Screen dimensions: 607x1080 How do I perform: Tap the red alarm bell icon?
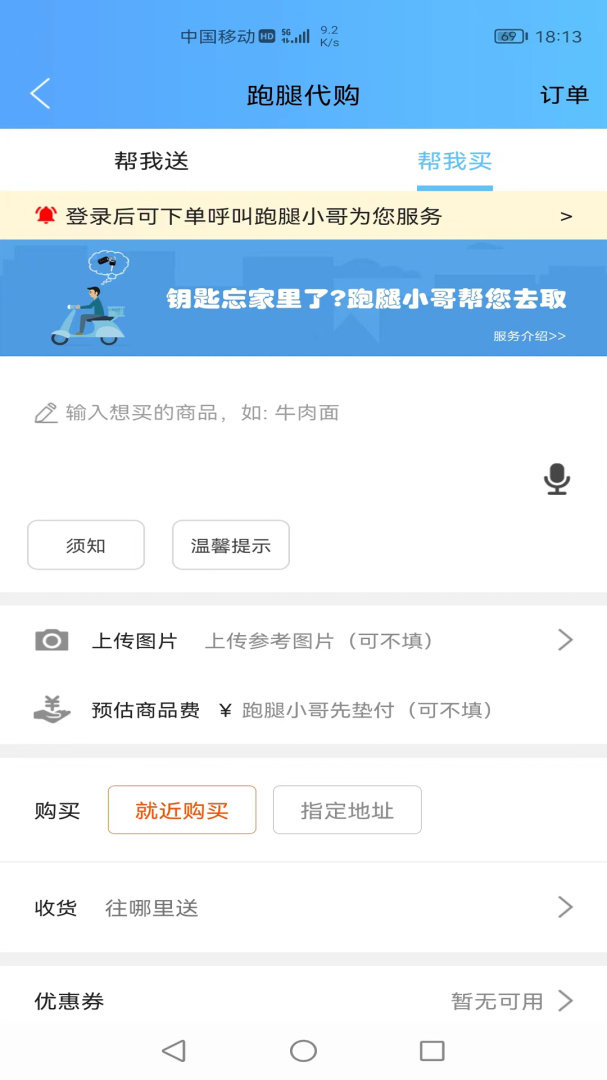click(x=45, y=216)
